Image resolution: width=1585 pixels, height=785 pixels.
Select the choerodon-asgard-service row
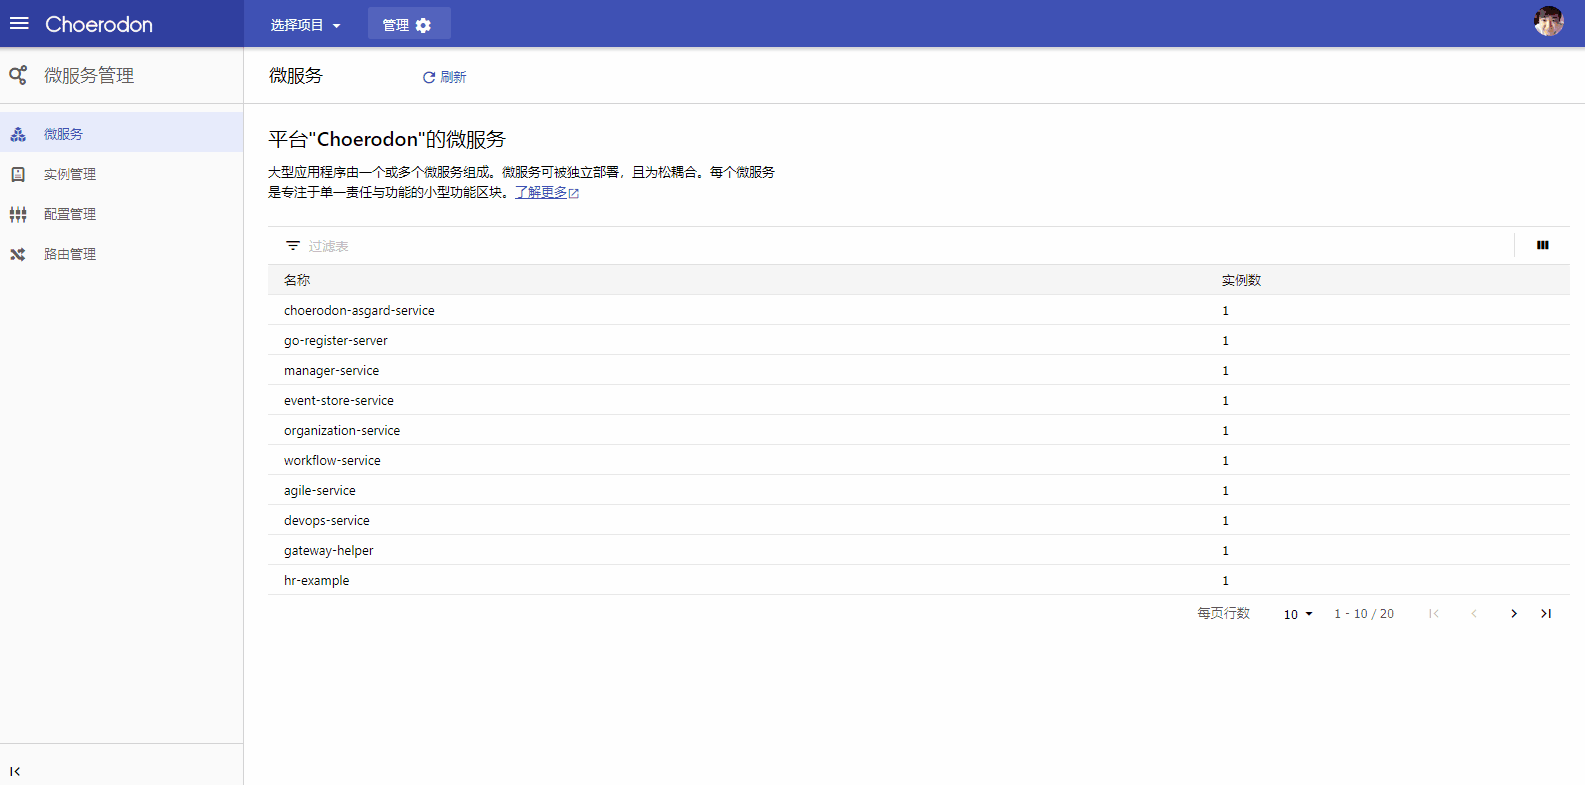(x=919, y=310)
